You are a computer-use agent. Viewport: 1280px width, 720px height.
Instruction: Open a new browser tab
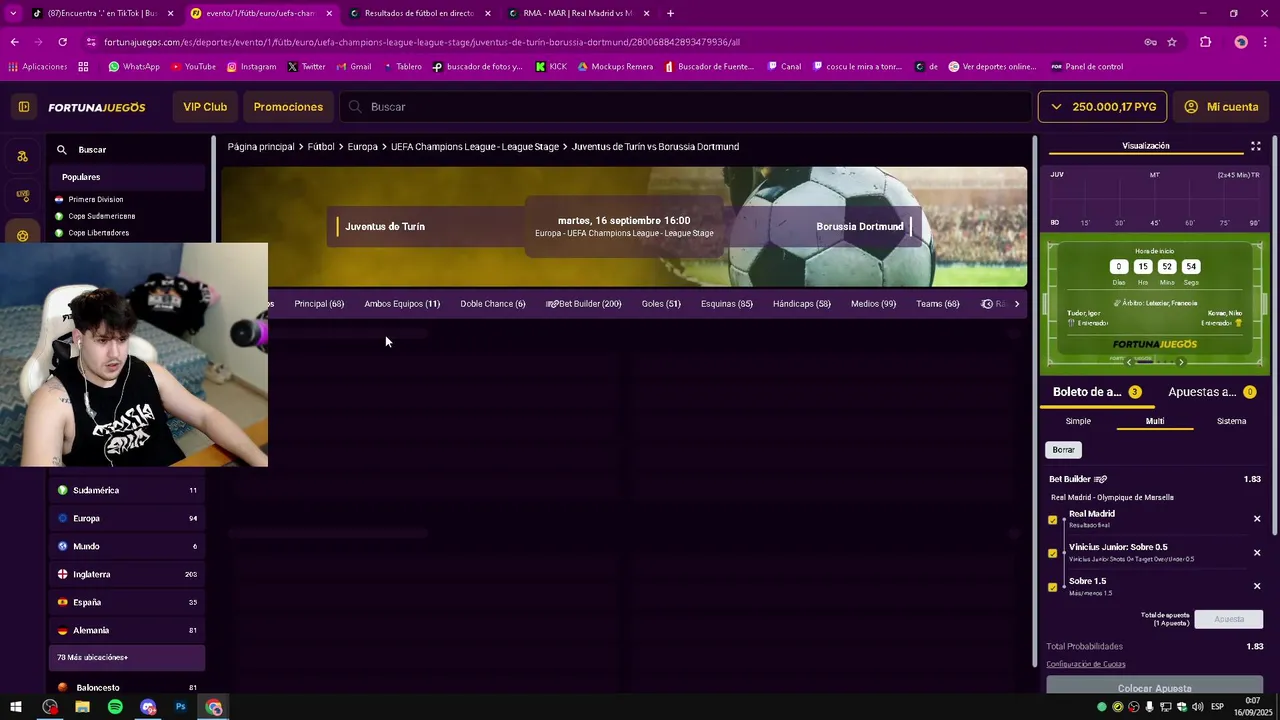[670, 13]
